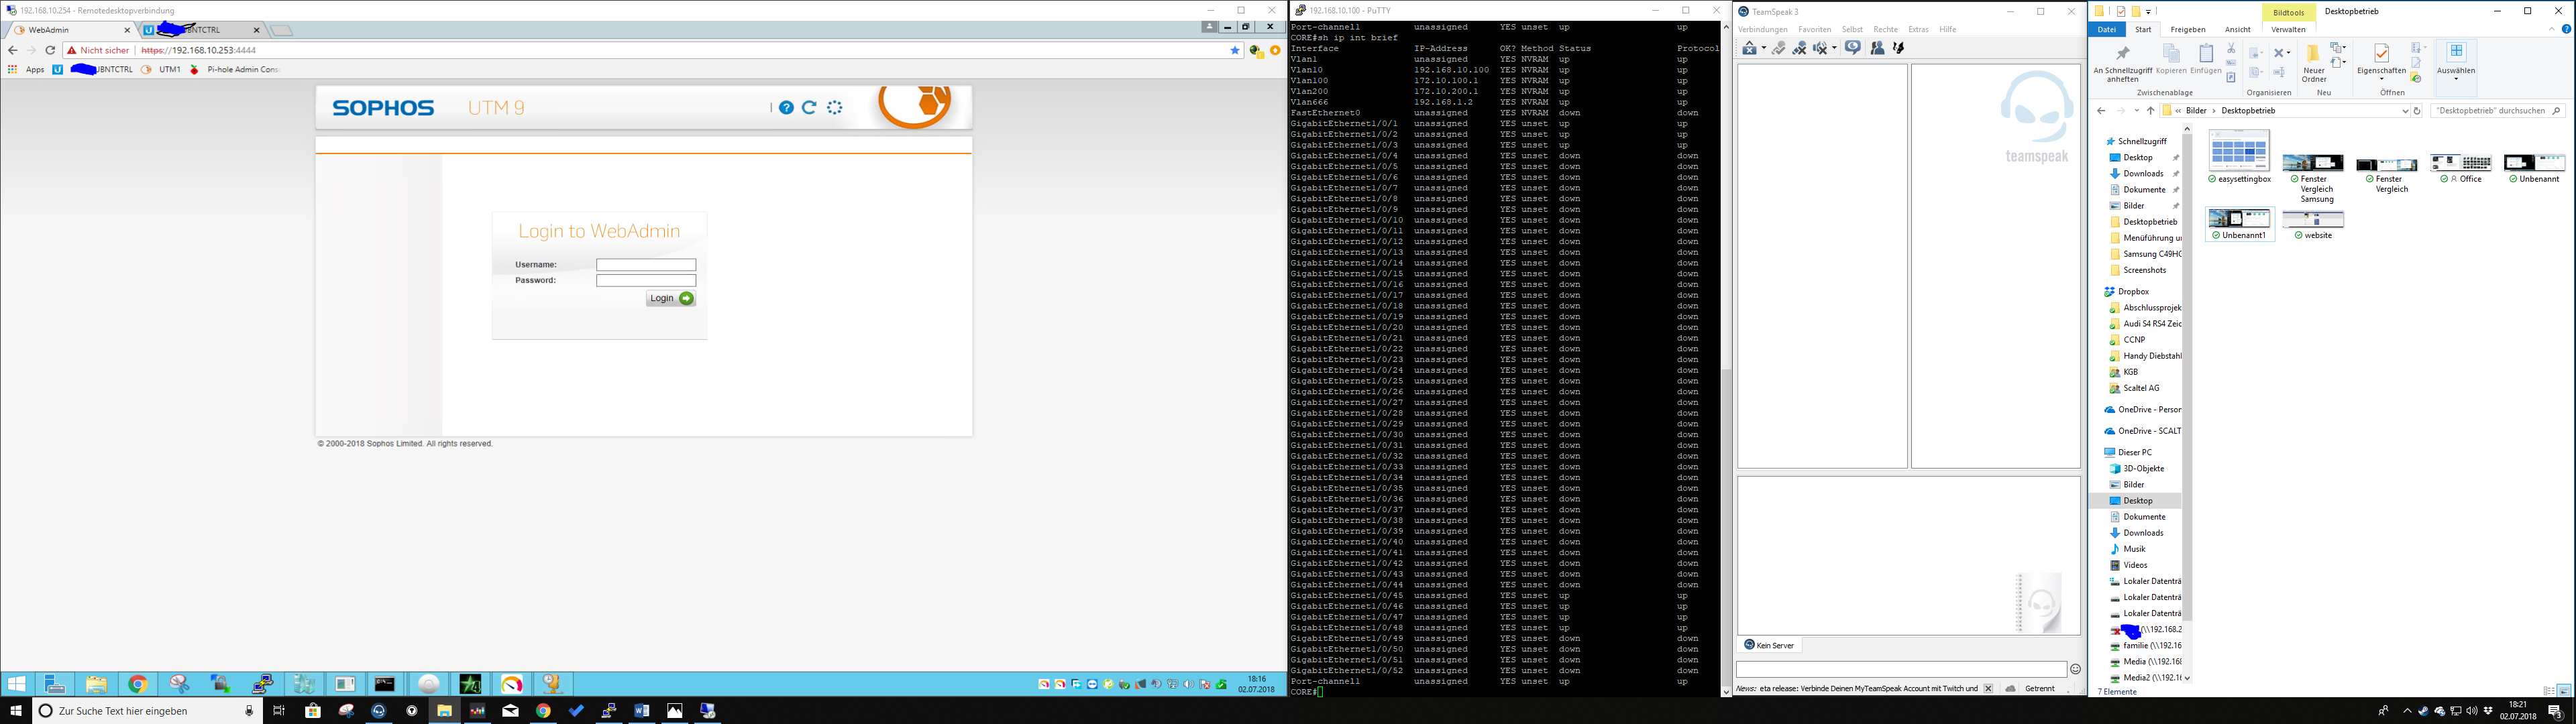Image resolution: width=2576 pixels, height=724 pixels.
Task: Open TeamSpeak contacts manager icon
Action: 1877,48
